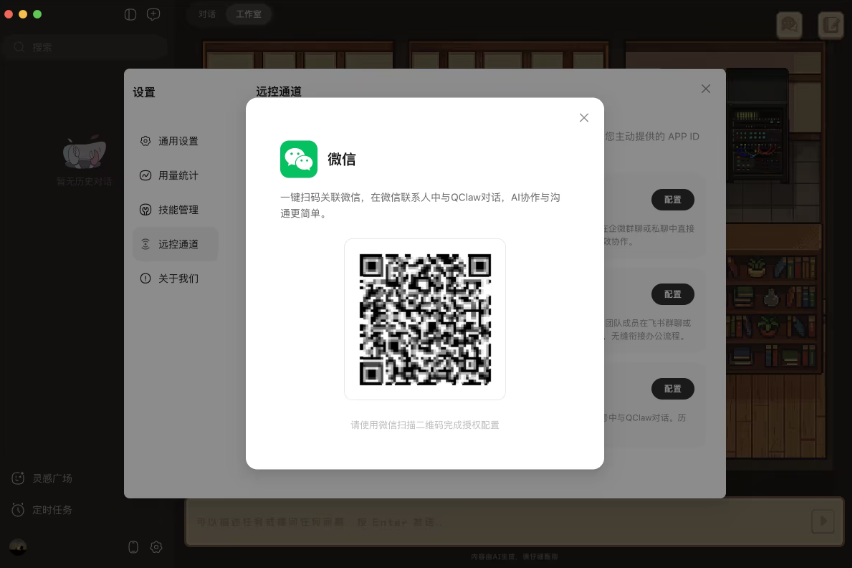Viewport: 852px width, 568px height.
Task: Click the 暂无历史对话 text
Action: [84, 182]
